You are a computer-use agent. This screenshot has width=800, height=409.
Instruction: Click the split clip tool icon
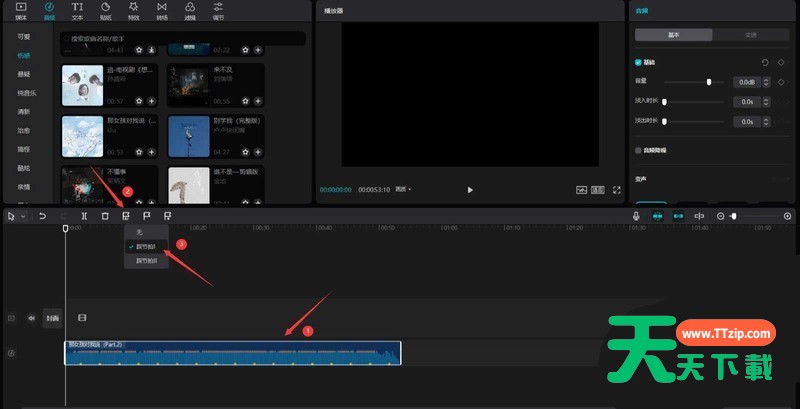point(84,216)
